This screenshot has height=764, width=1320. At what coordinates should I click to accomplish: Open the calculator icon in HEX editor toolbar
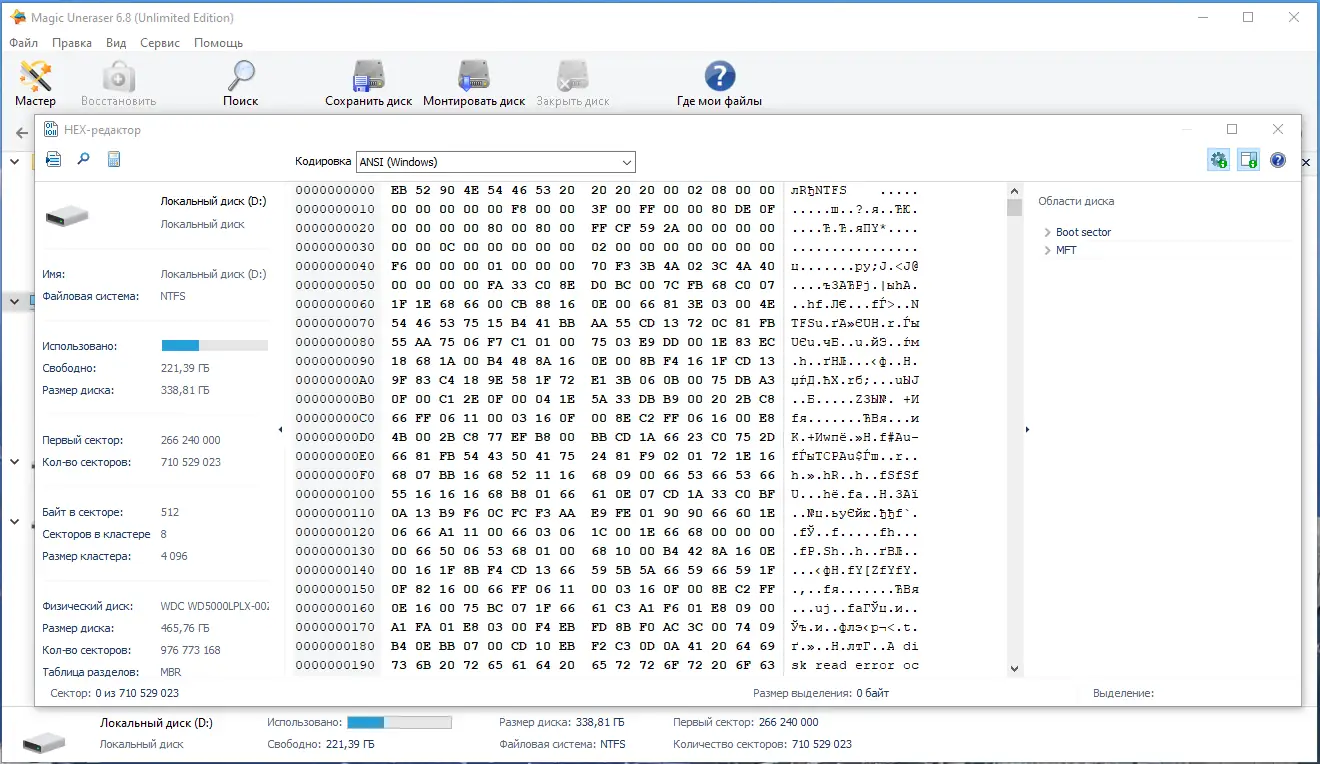[114, 159]
